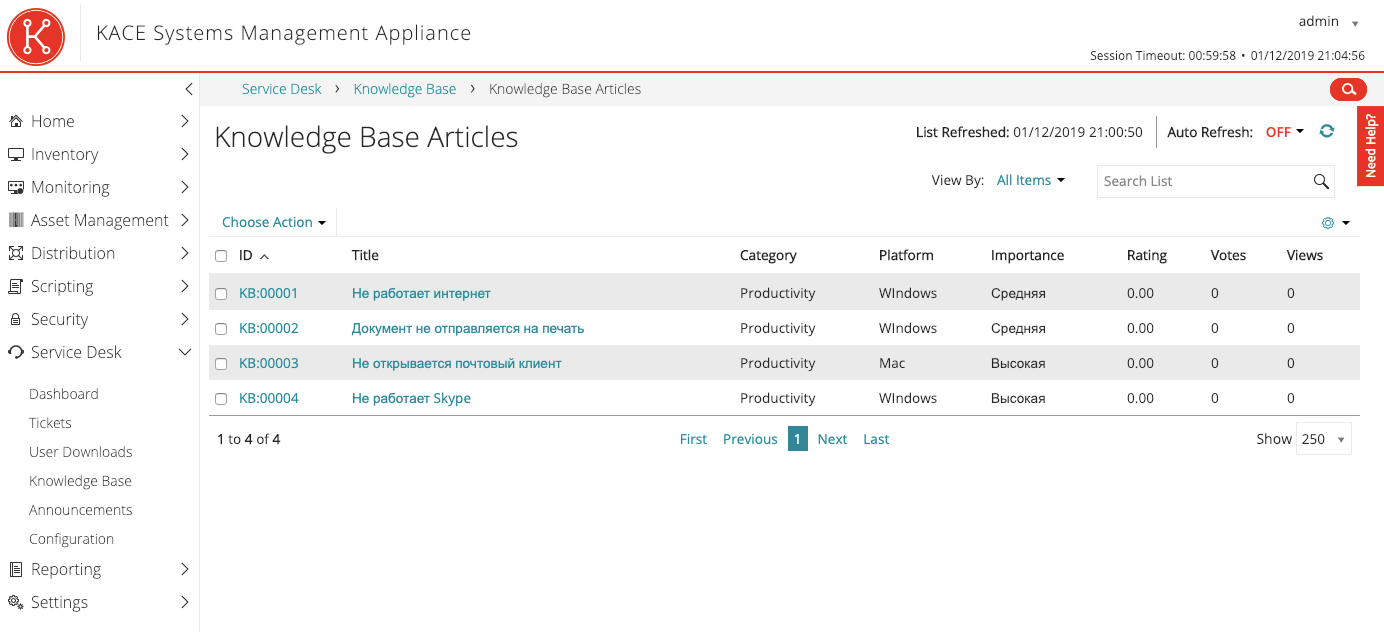Screen dimensions: 1384x632
Task: Click into the Search List field
Action: (x=1200, y=181)
